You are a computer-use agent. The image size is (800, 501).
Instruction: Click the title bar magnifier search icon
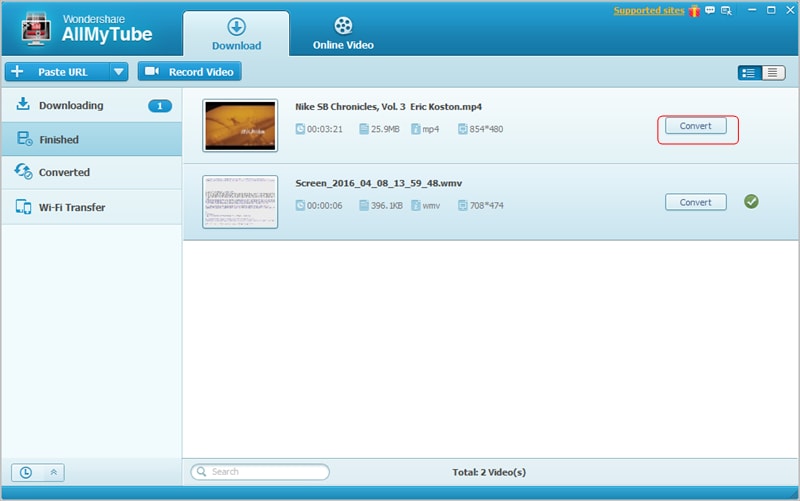[726, 10]
